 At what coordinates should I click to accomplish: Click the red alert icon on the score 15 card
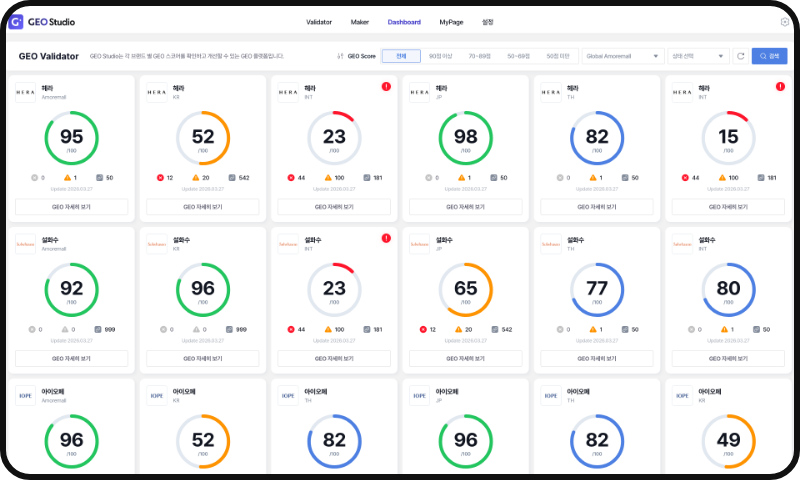pos(780,87)
